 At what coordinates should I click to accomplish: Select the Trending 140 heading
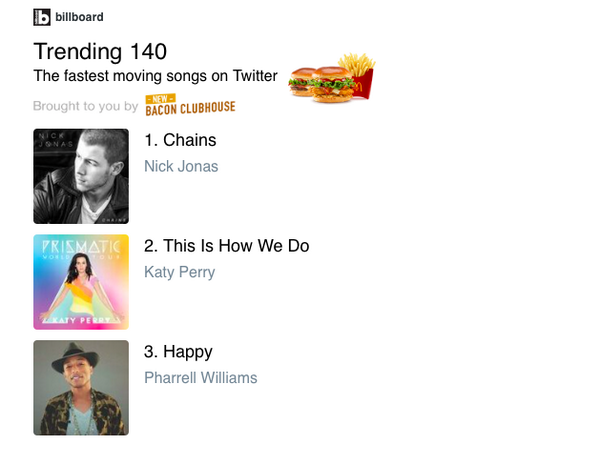pyautogui.click(x=99, y=51)
